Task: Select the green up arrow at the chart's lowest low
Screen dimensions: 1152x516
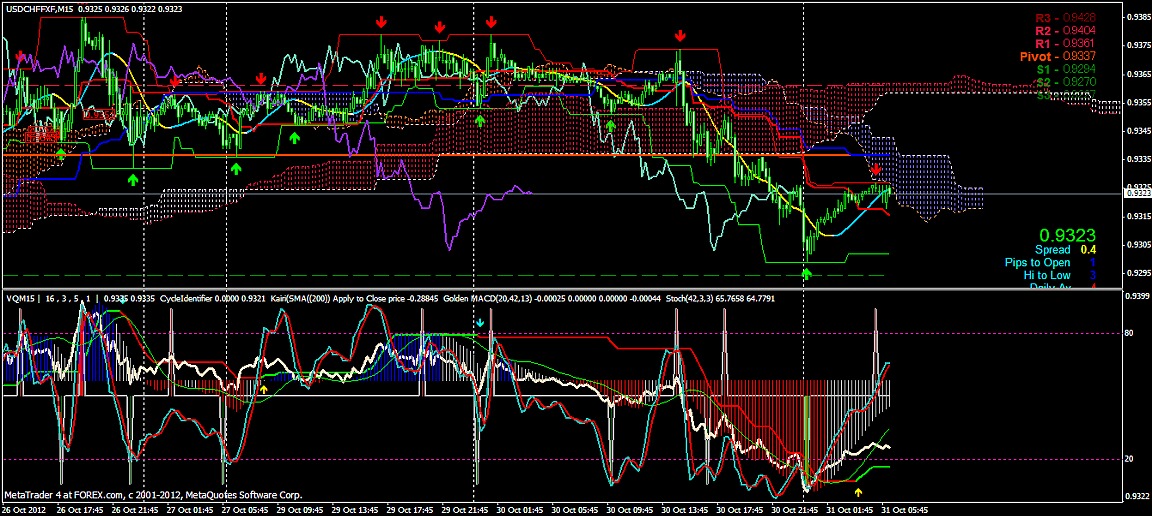Action: (x=807, y=274)
